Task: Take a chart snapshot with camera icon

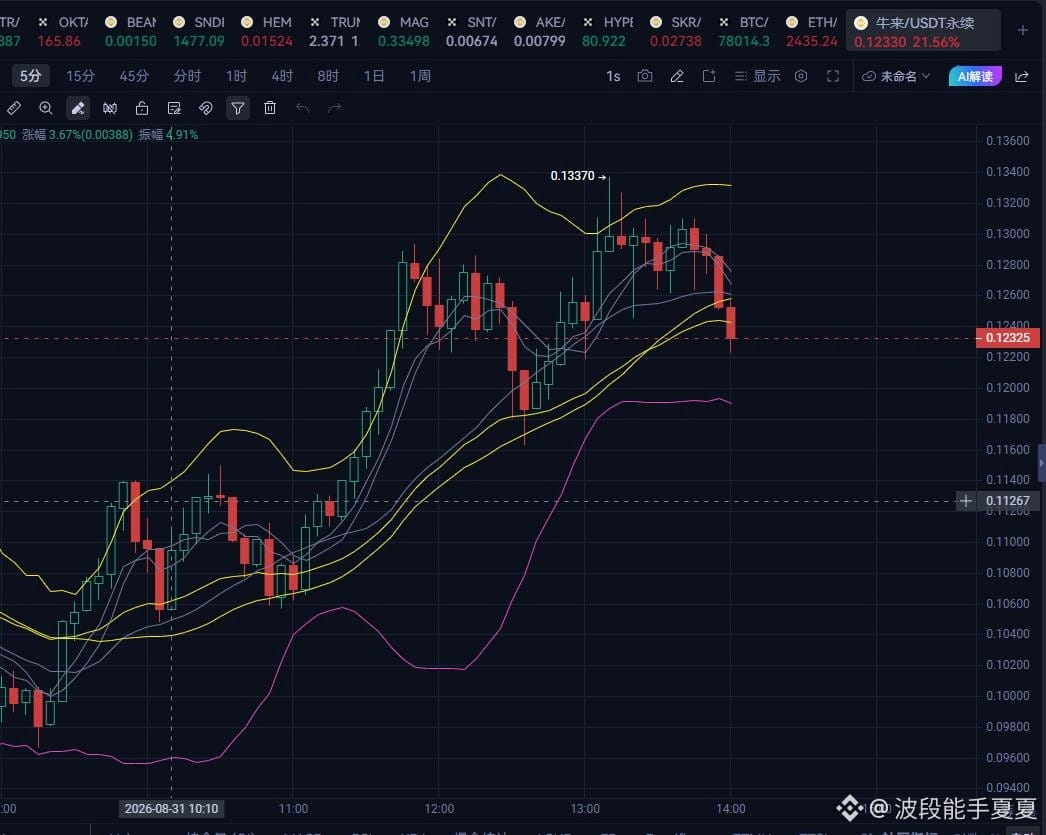Action: tap(644, 76)
